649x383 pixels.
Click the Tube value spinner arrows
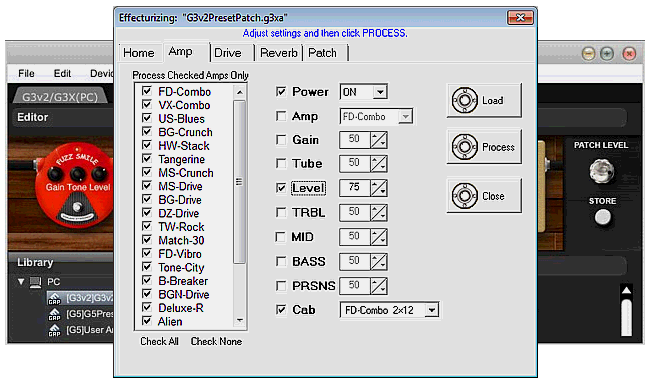378,164
